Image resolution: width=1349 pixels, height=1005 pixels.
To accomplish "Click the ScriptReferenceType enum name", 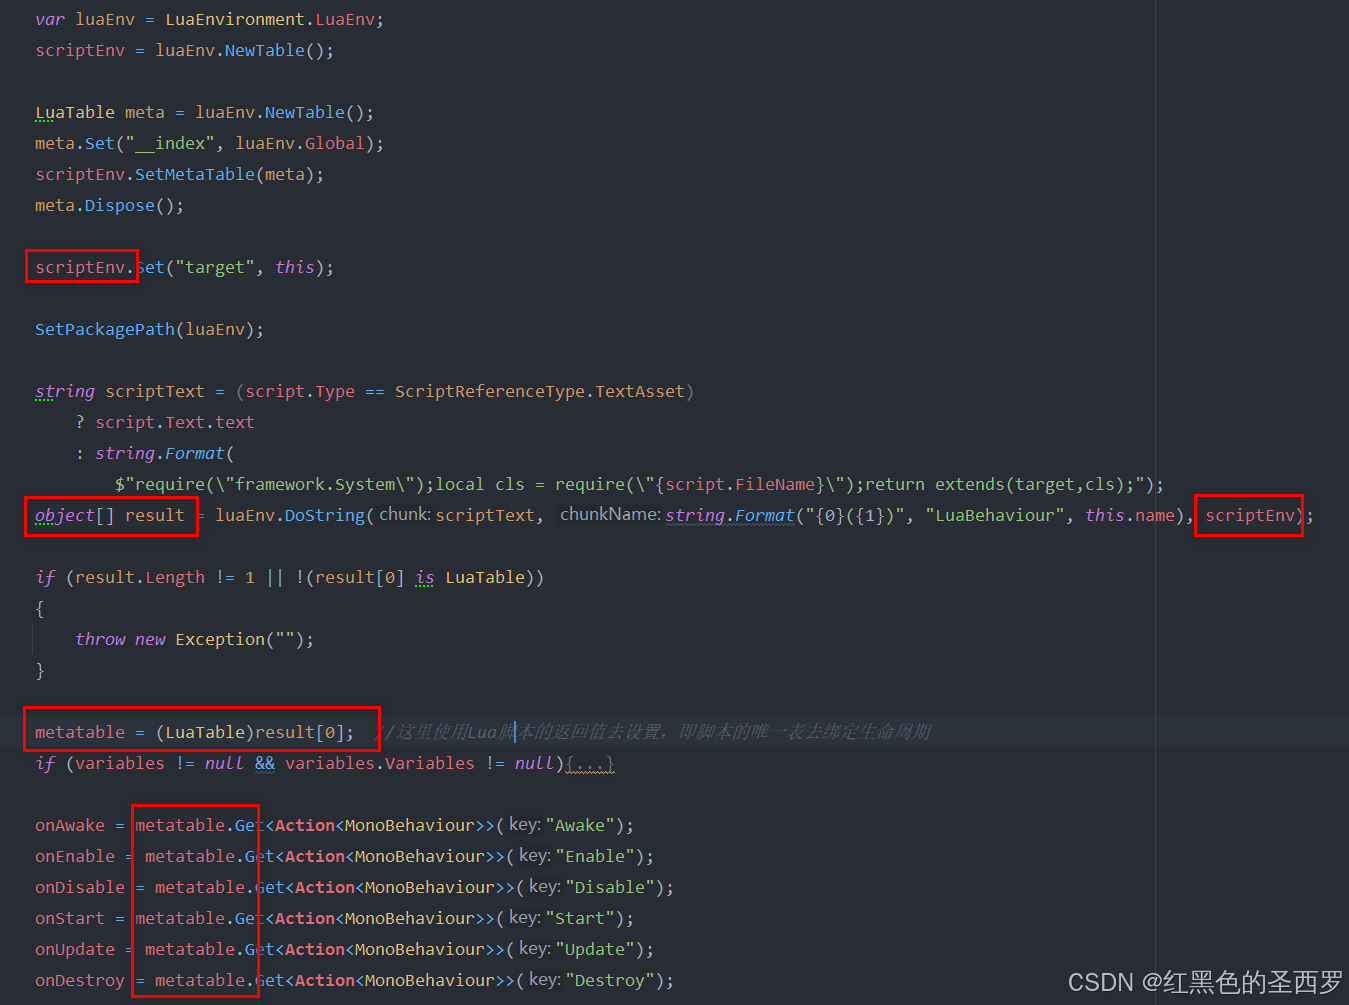I will pos(490,392).
